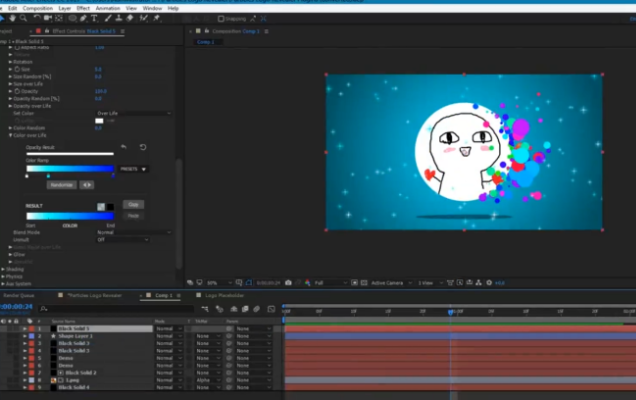Click the flip arrows button beside Randomize
The width and height of the screenshot is (636, 400).
[x=86, y=185]
